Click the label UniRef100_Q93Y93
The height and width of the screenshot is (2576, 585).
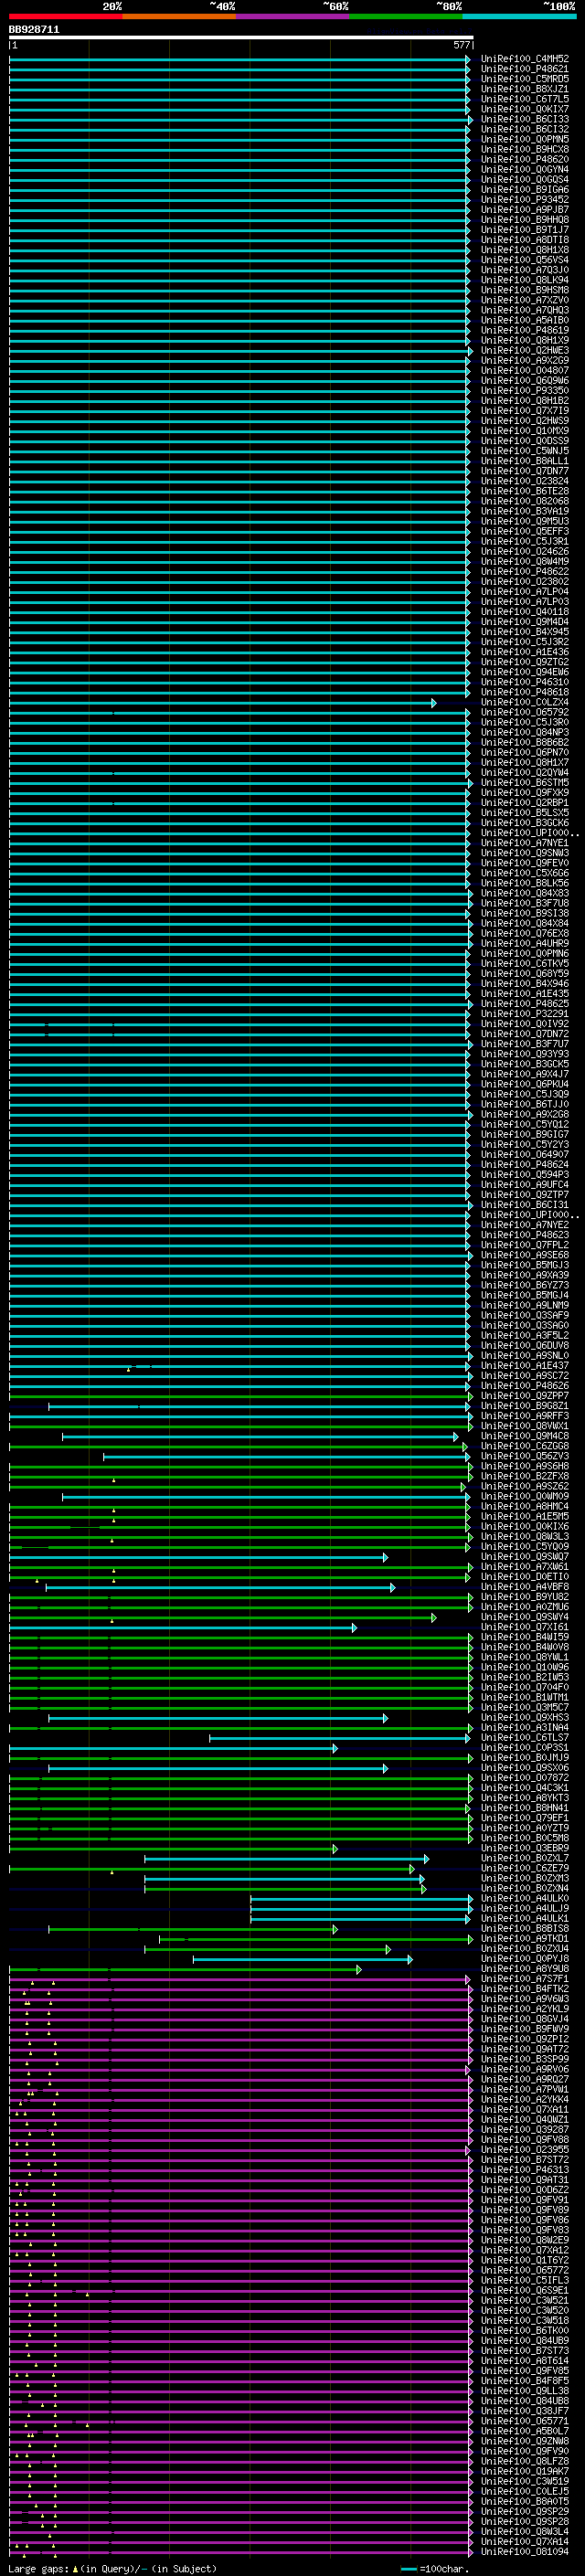[x=525, y=1054]
